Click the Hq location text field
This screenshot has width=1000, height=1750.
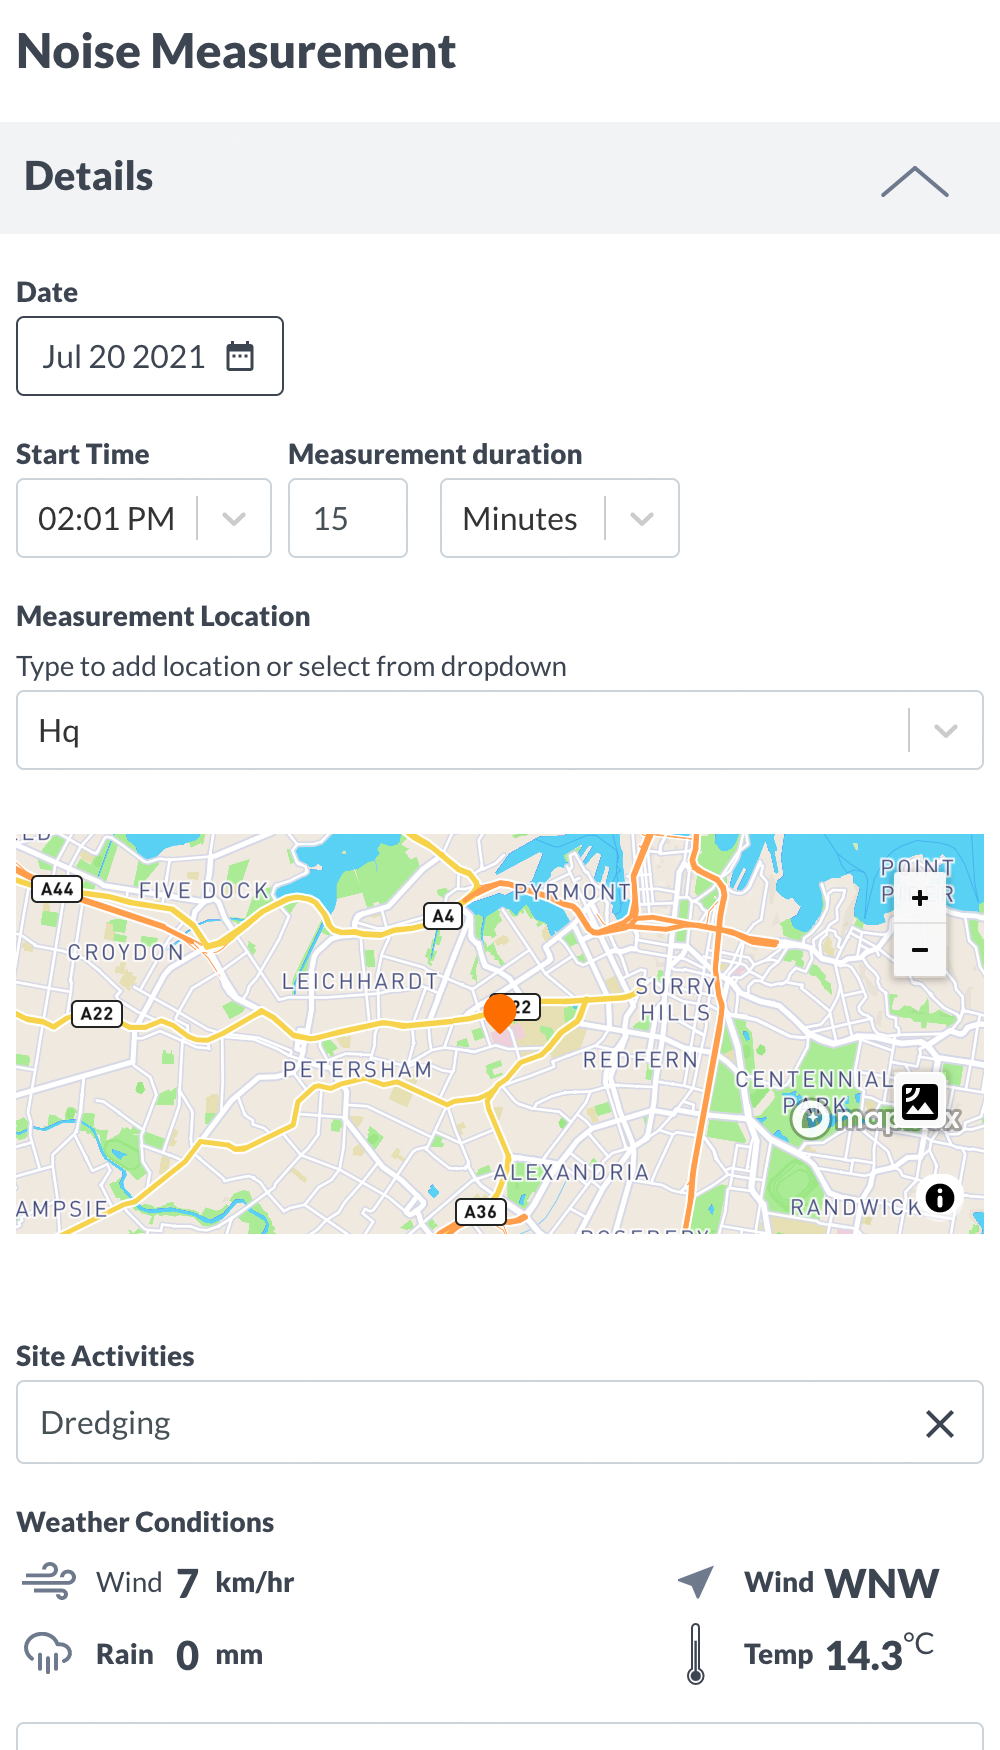500,730
